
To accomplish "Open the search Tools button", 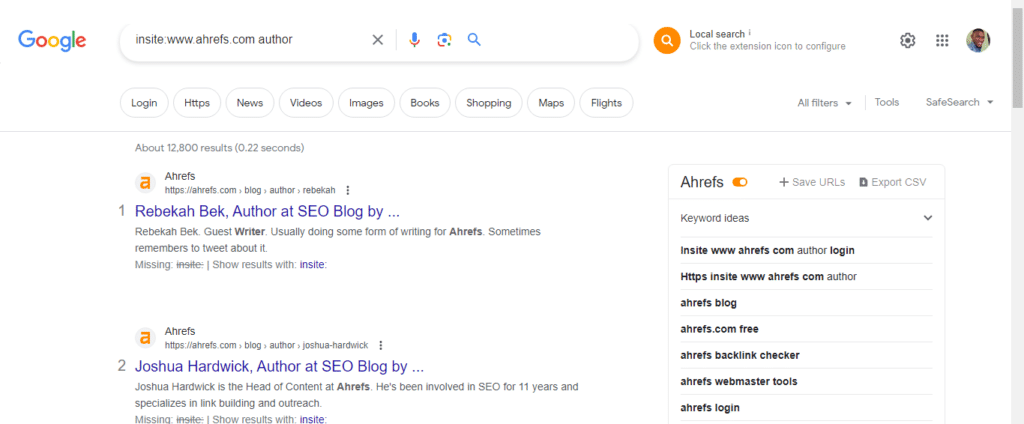I will pos(887,103).
